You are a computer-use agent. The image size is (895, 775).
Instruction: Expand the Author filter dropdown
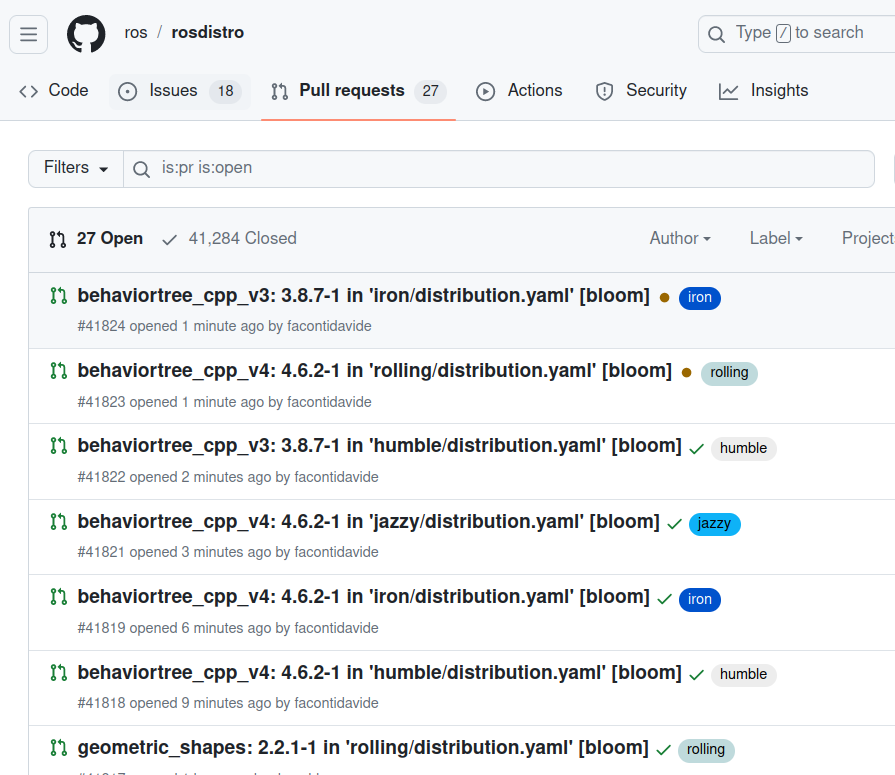(x=680, y=239)
